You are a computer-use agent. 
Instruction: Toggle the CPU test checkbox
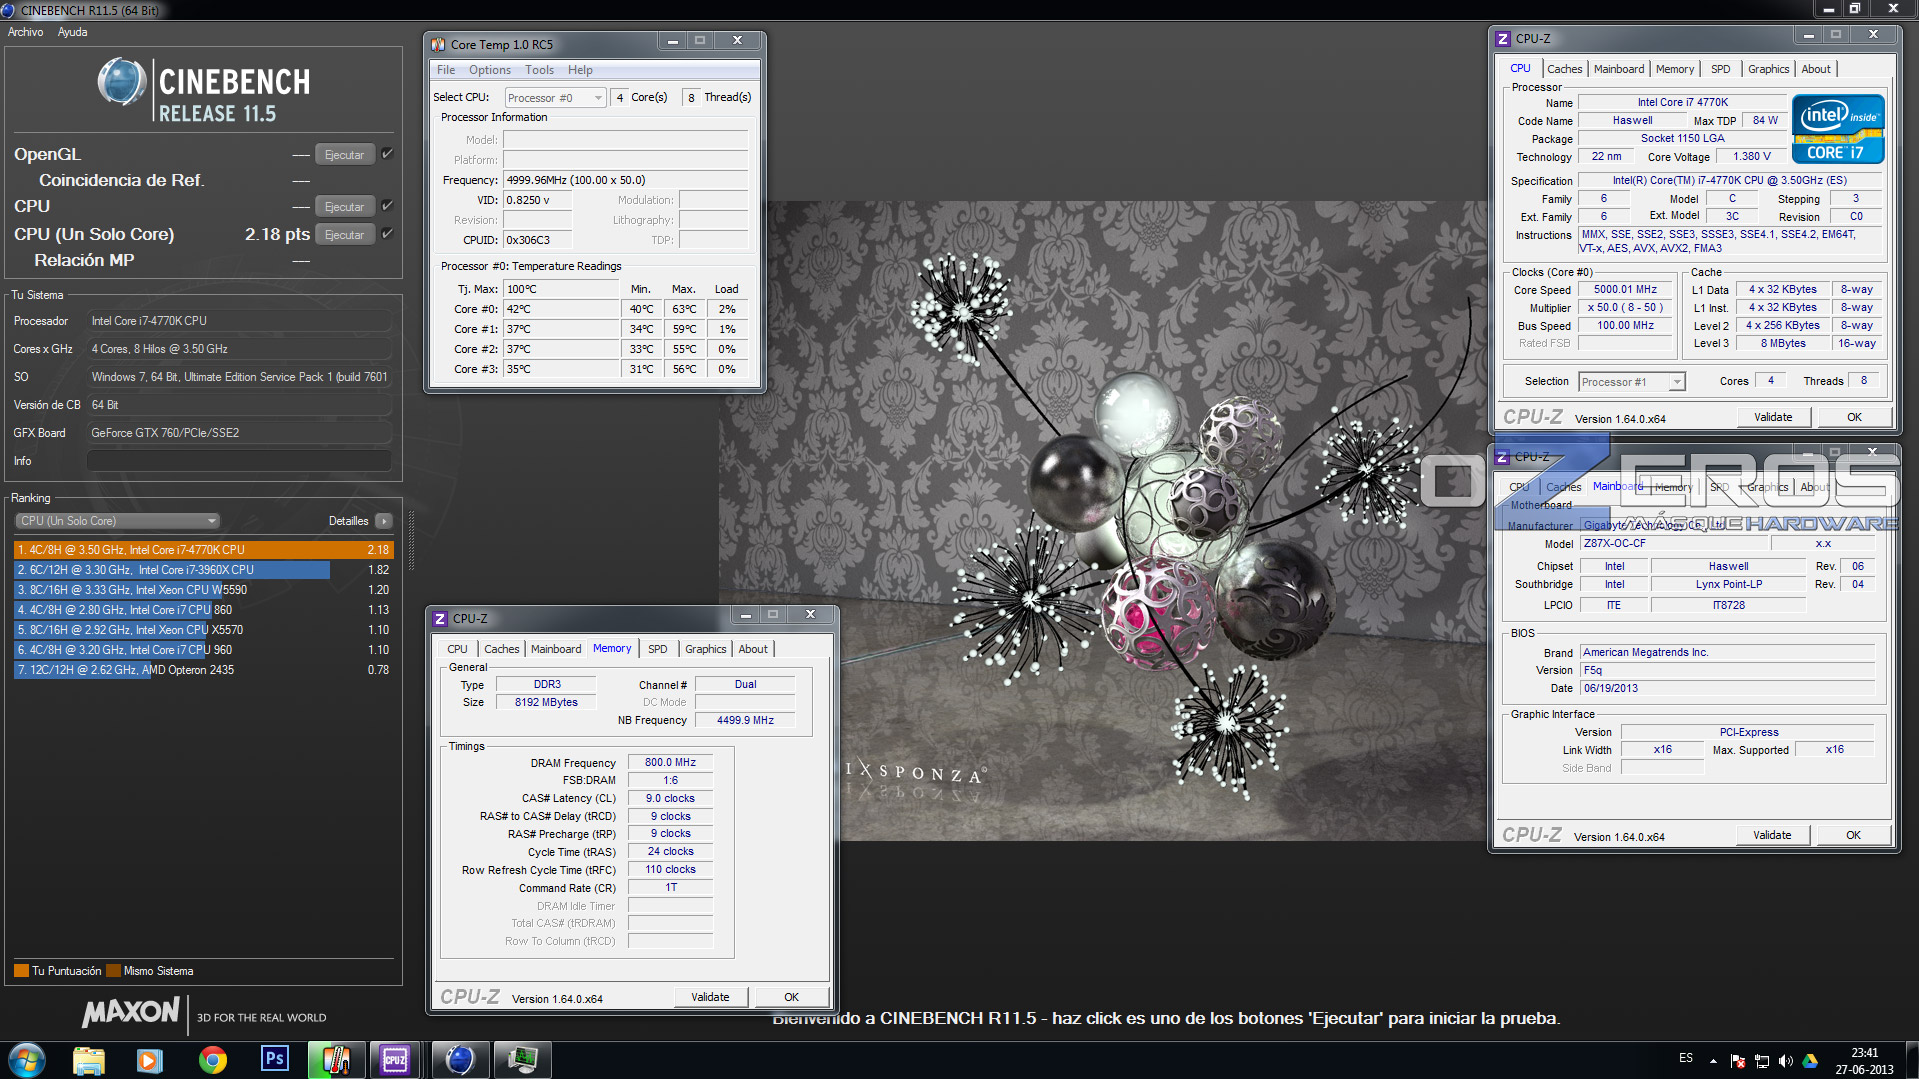click(387, 206)
